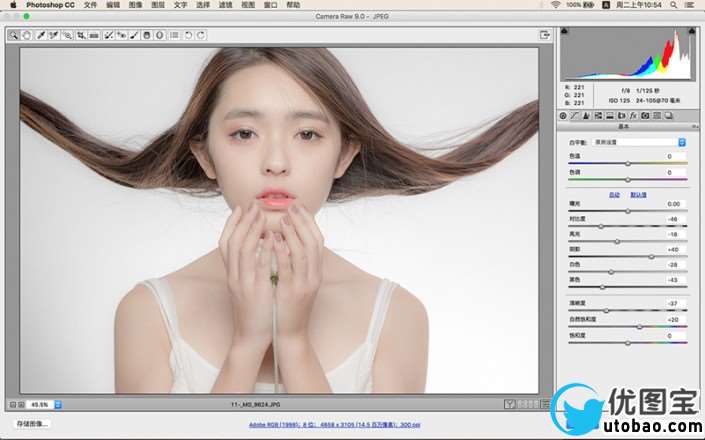
Task: Open the 图层 (Layer) menu
Action: pos(157,5)
